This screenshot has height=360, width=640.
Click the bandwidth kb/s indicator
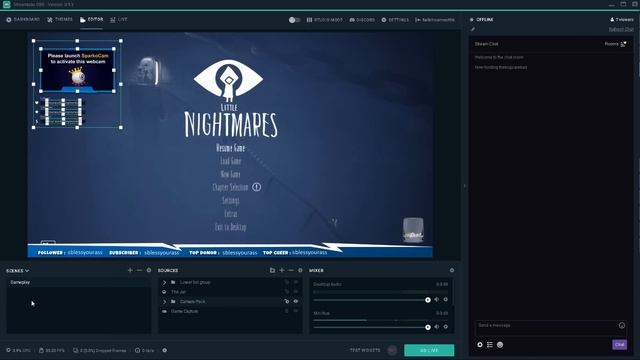click(x=144, y=350)
